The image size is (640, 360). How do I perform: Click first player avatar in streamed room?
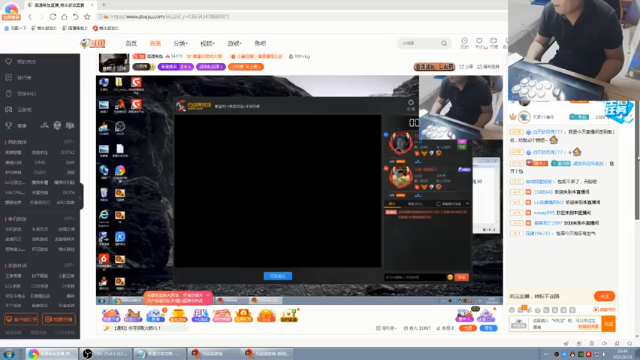pos(400,142)
